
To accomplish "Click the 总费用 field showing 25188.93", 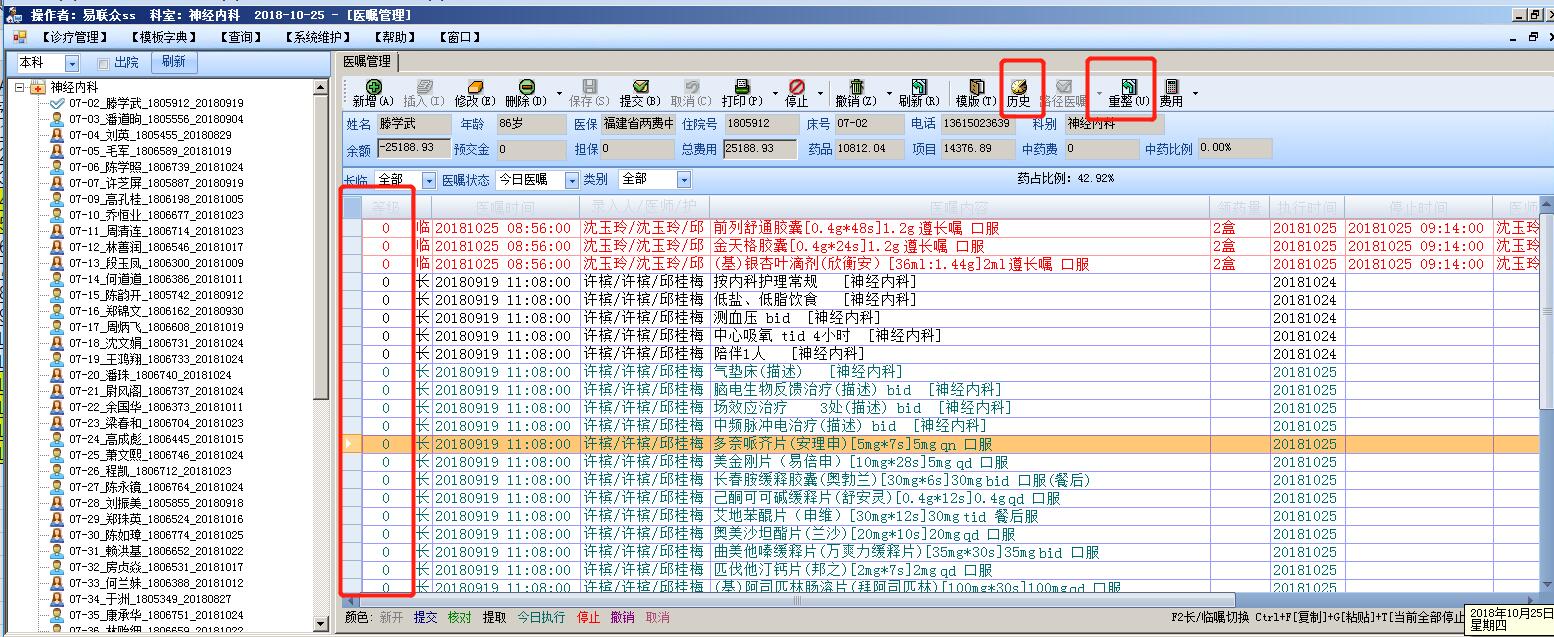I will [759, 149].
